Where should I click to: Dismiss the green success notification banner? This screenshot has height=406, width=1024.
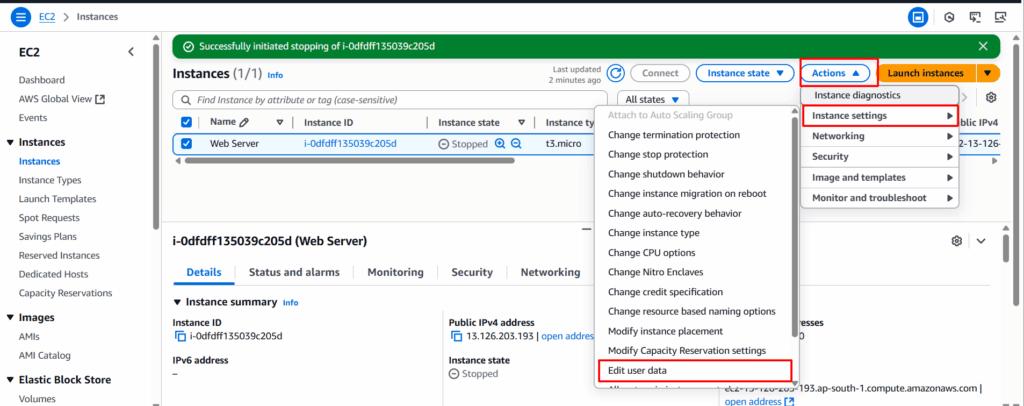pyautogui.click(x=983, y=46)
